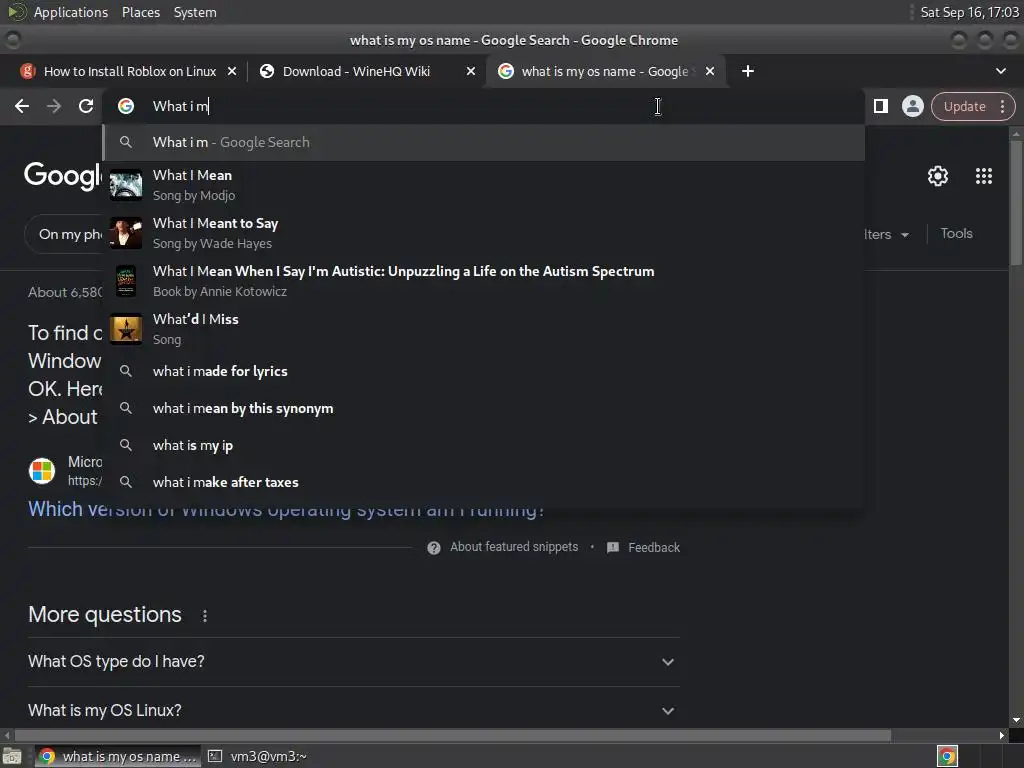Select the Annie Kotowicz book suggestion

tap(484, 281)
